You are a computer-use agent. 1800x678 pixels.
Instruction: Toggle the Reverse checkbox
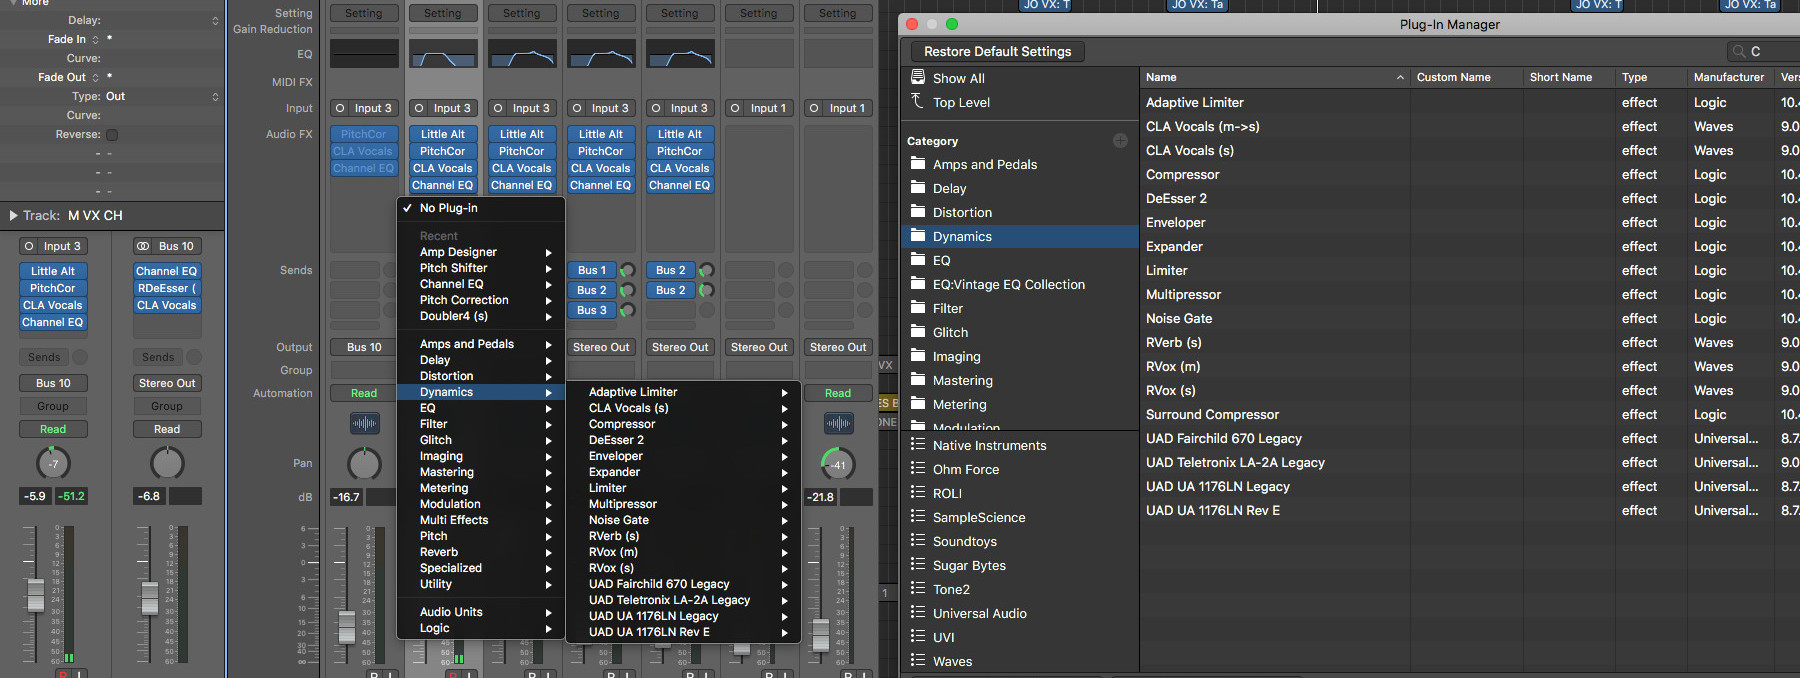[112, 135]
